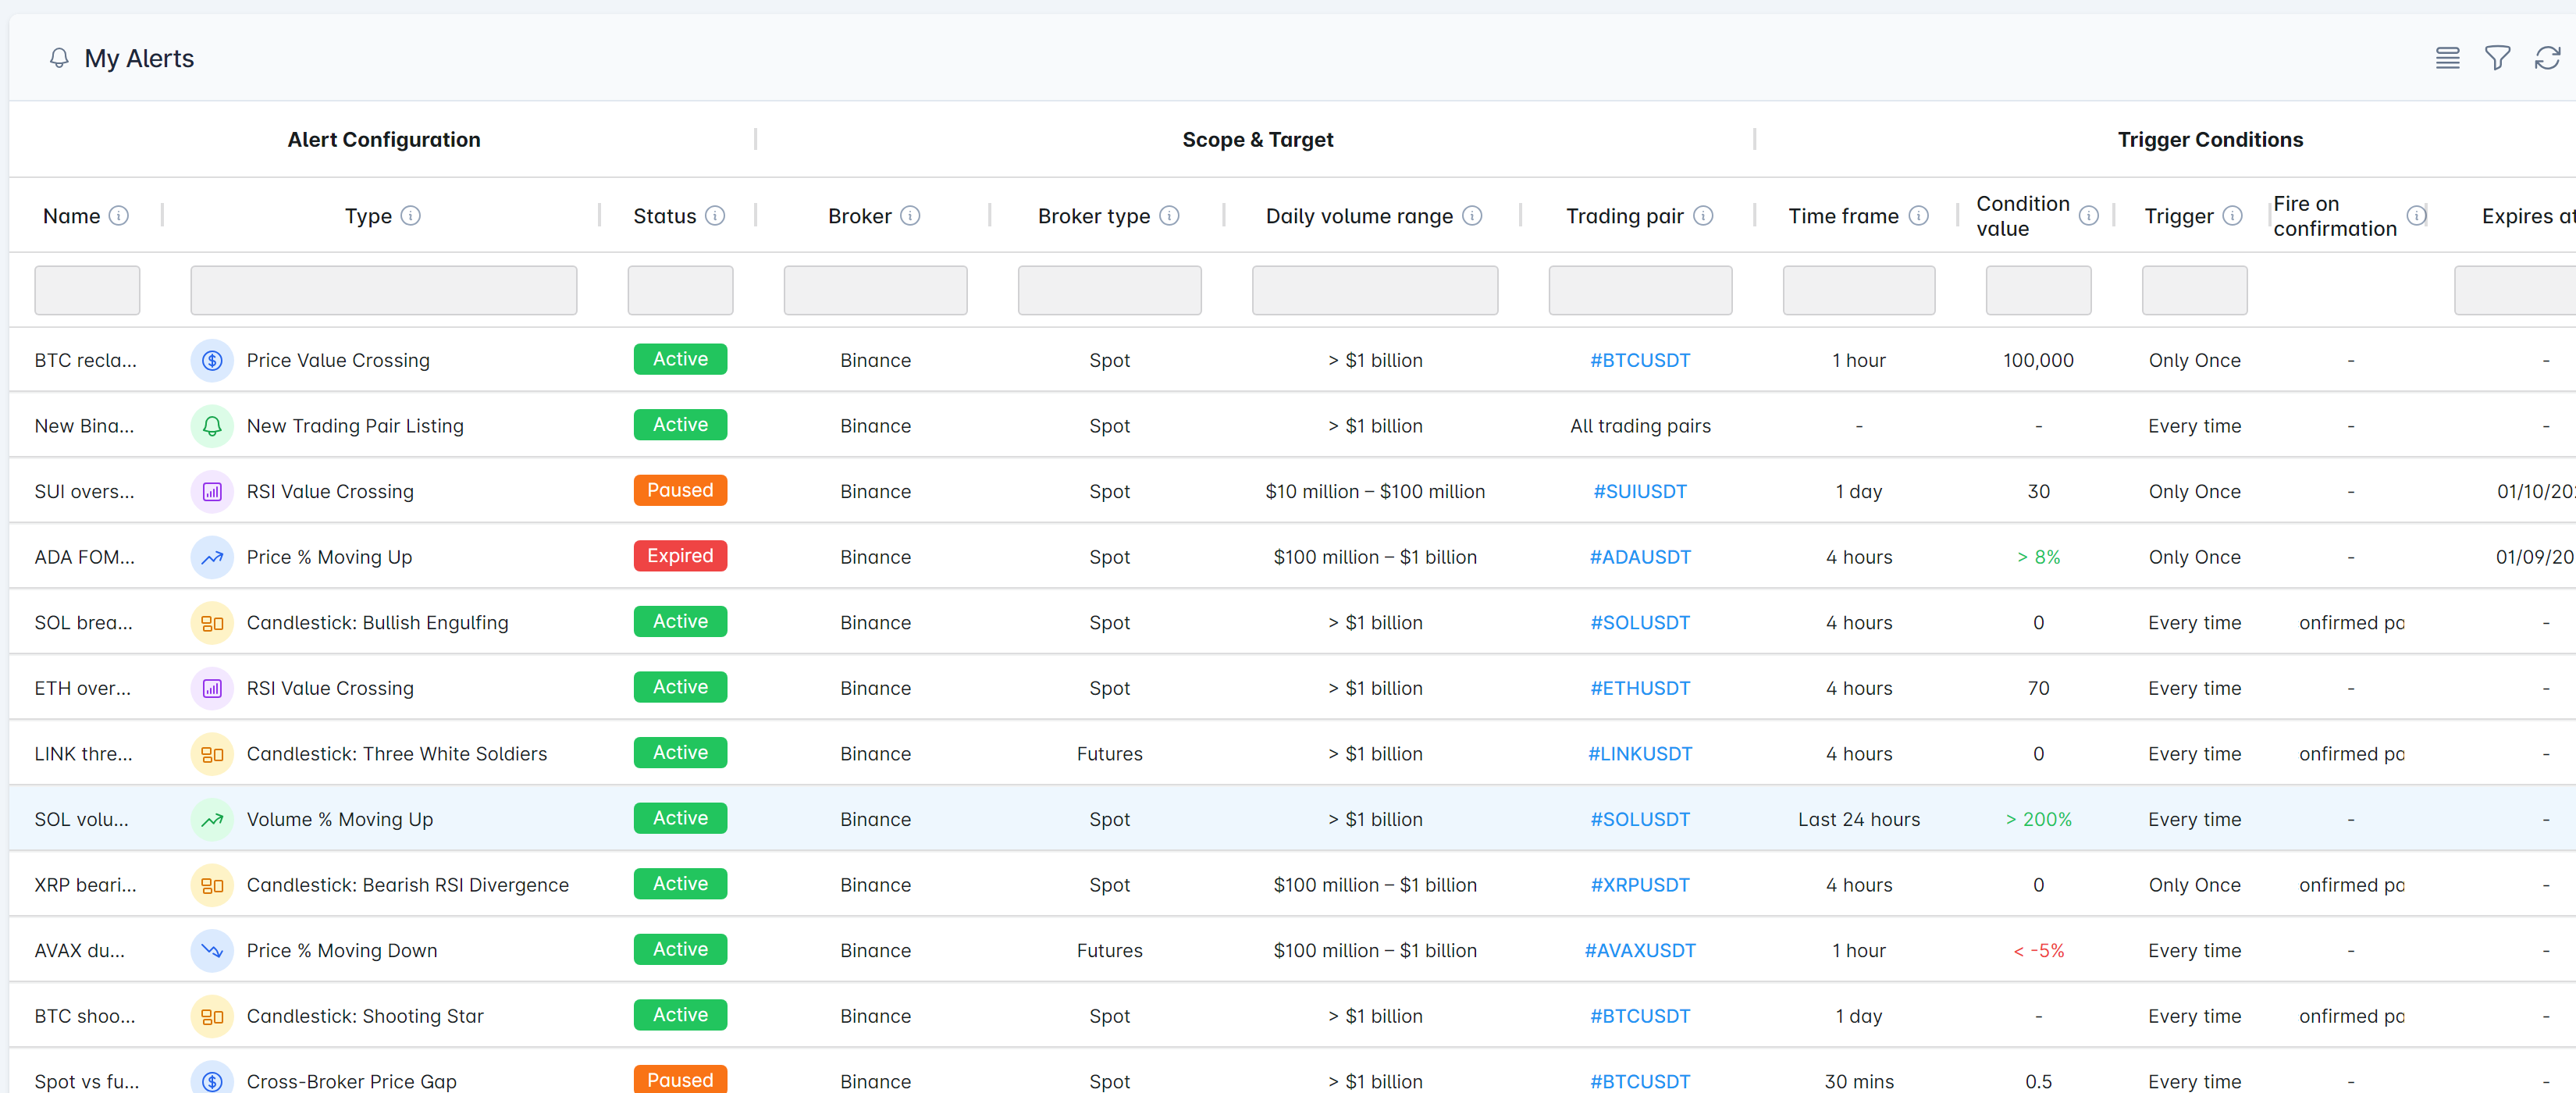Show info for the Type column
The height and width of the screenshot is (1093, 2576).
411,216
